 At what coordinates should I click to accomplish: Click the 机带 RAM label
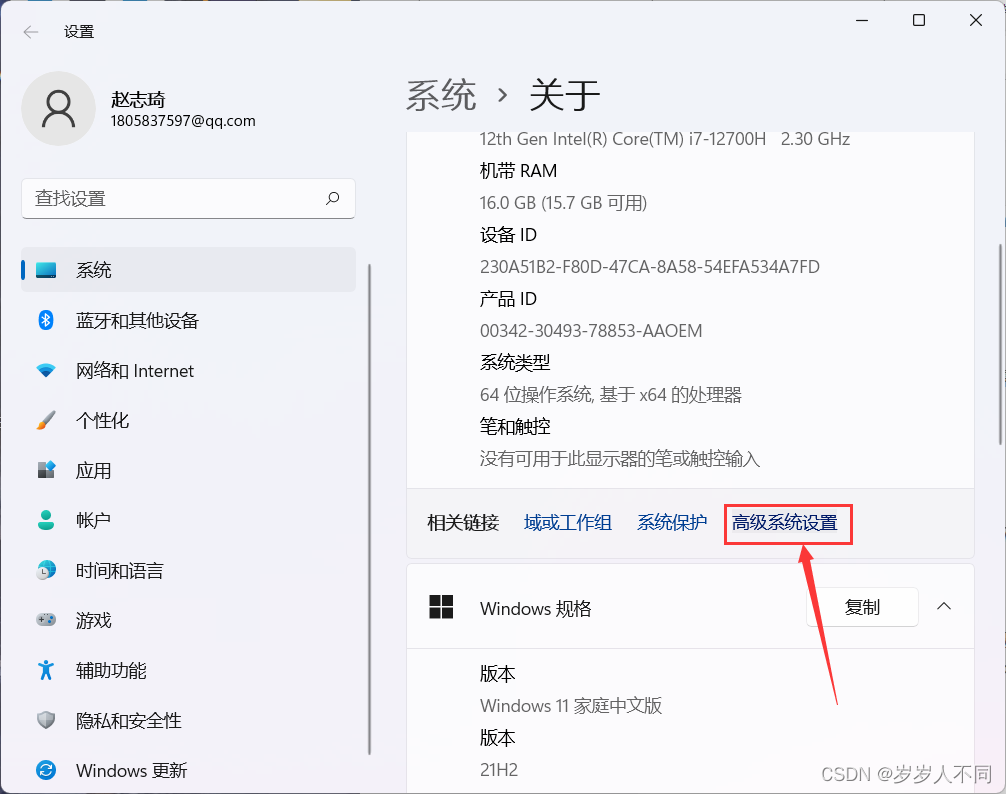(518, 171)
